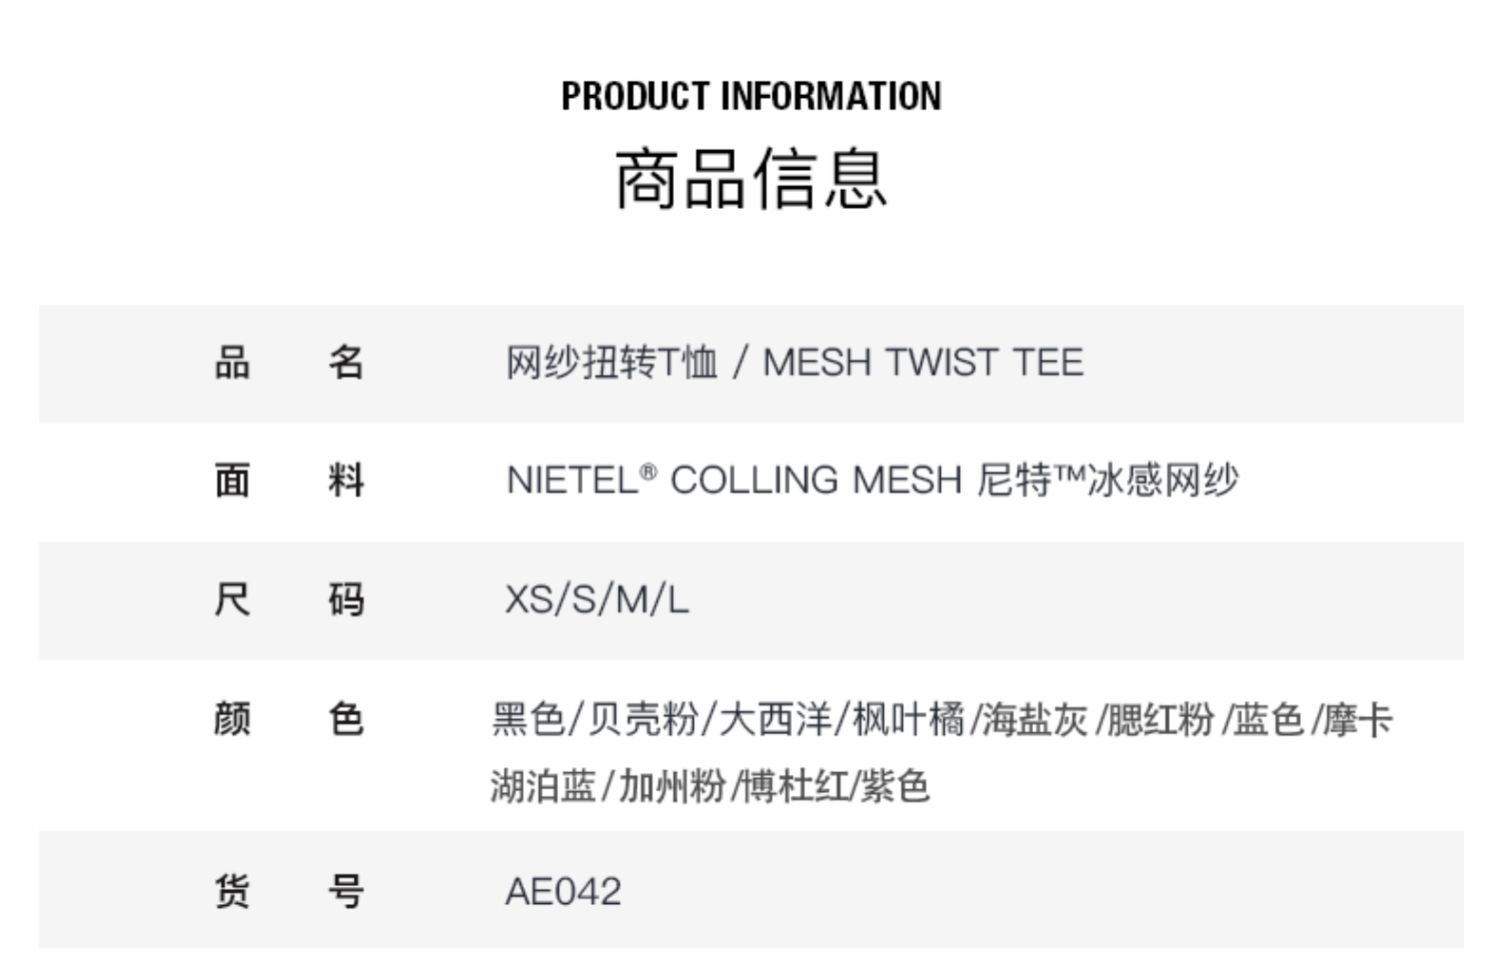Select the 品名 row label
This screenshot has width=1500, height=975.
tap(289, 362)
